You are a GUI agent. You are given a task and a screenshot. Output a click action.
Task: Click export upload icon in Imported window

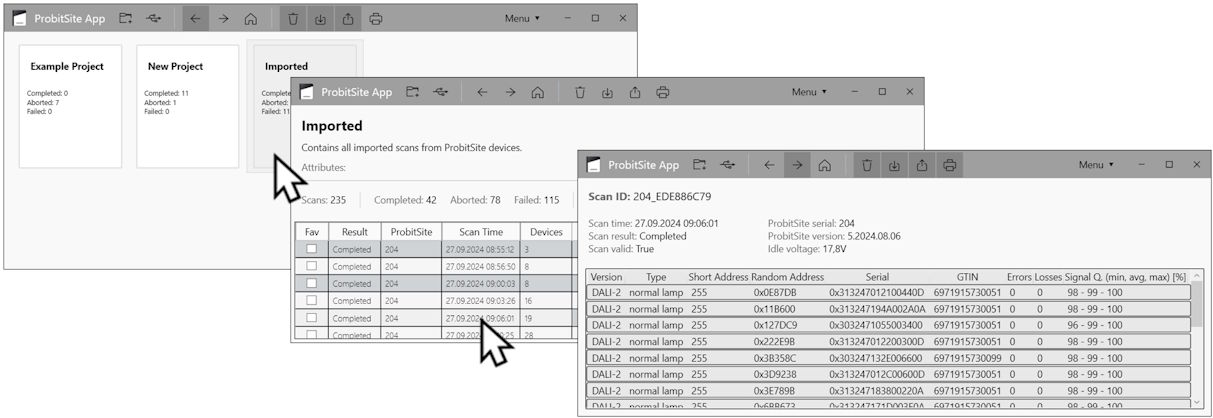tap(635, 92)
